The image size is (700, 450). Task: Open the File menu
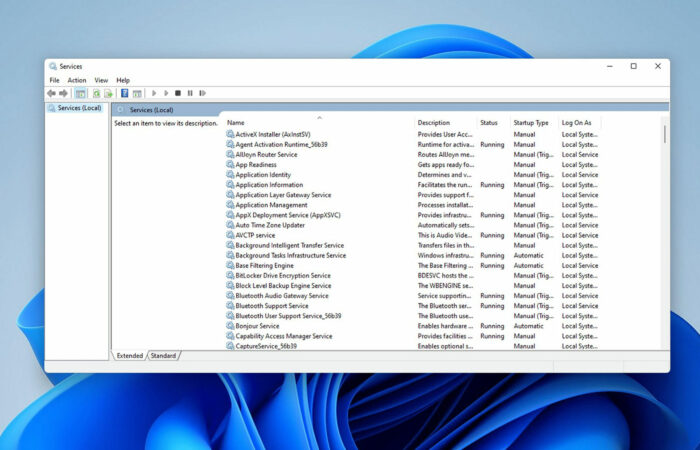pos(54,80)
